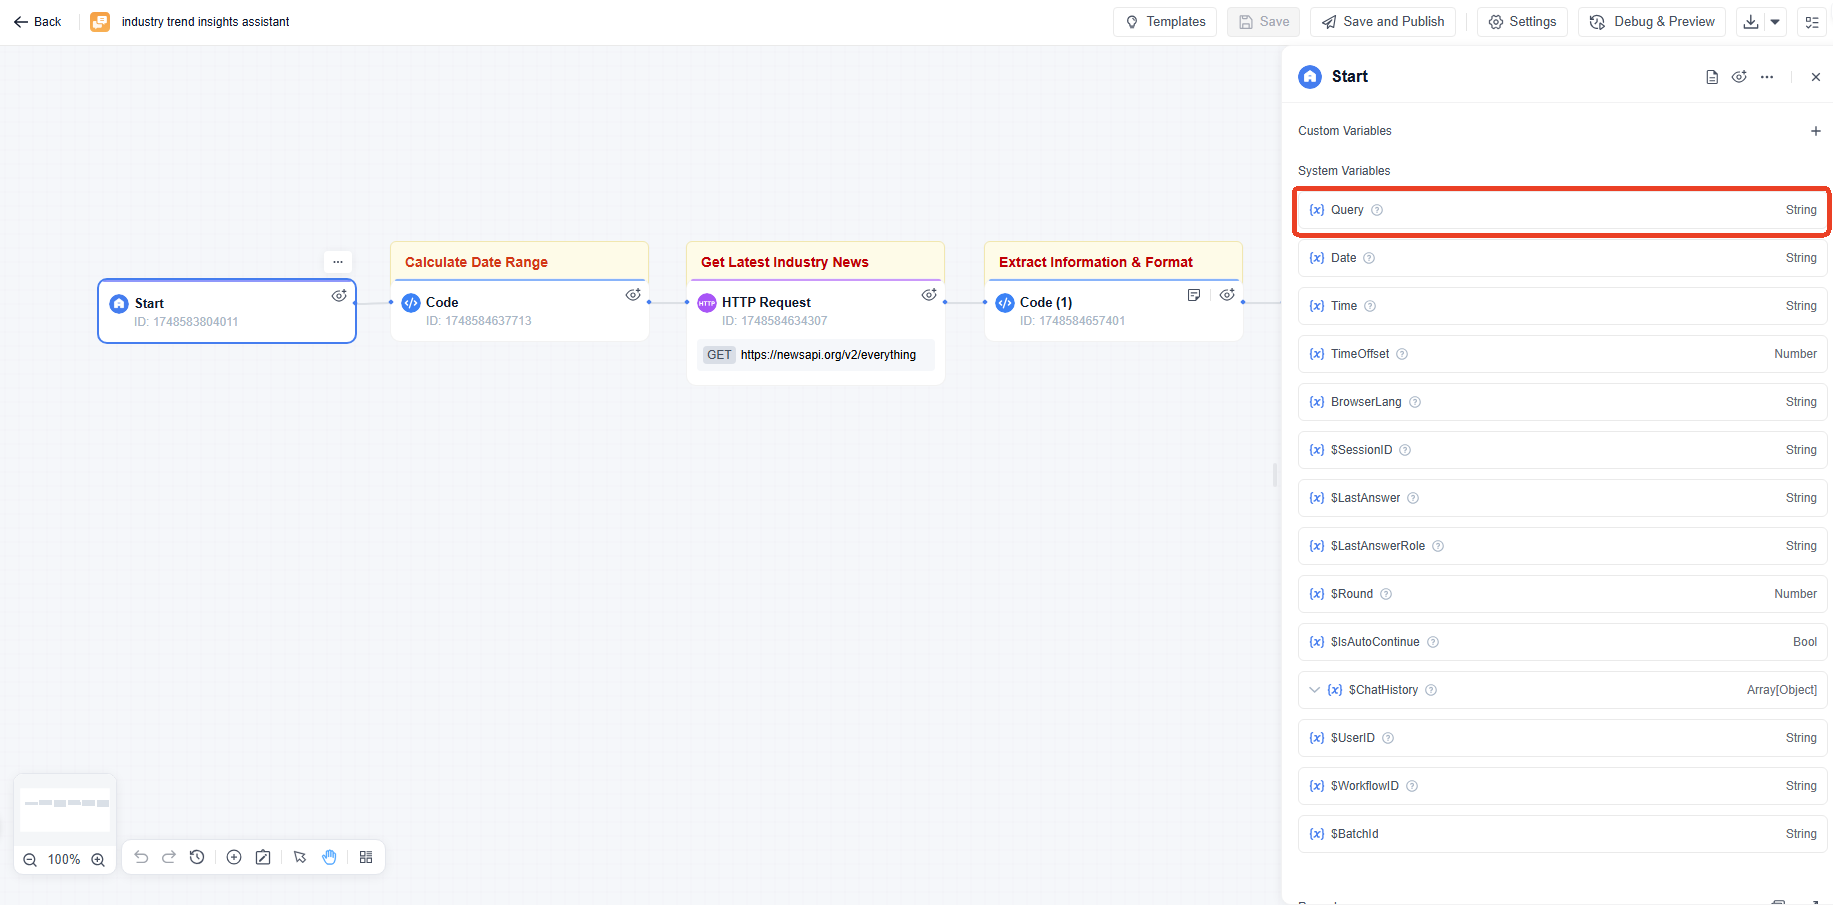The width and height of the screenshot is (1833, 905).
Task: Click help icon next to TimeOffset
Action: [x=1402, y=354]
